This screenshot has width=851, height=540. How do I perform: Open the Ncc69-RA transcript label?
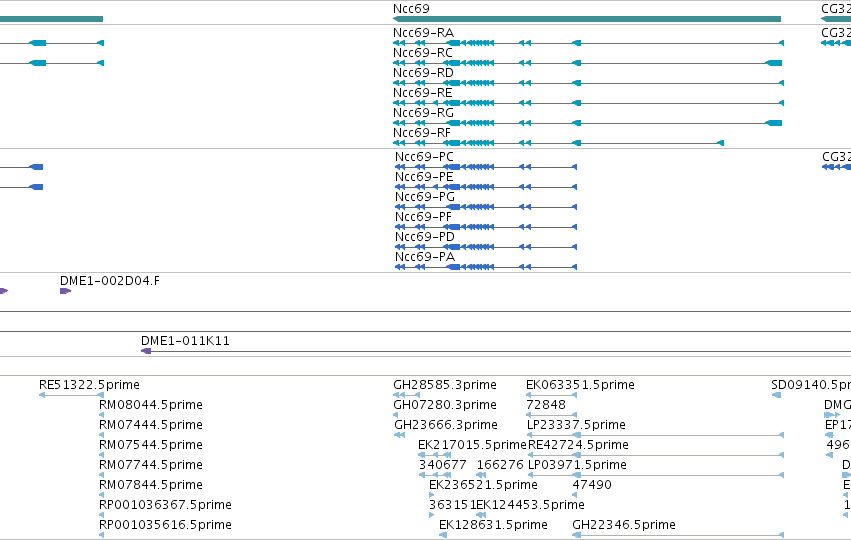coord(423,33)
